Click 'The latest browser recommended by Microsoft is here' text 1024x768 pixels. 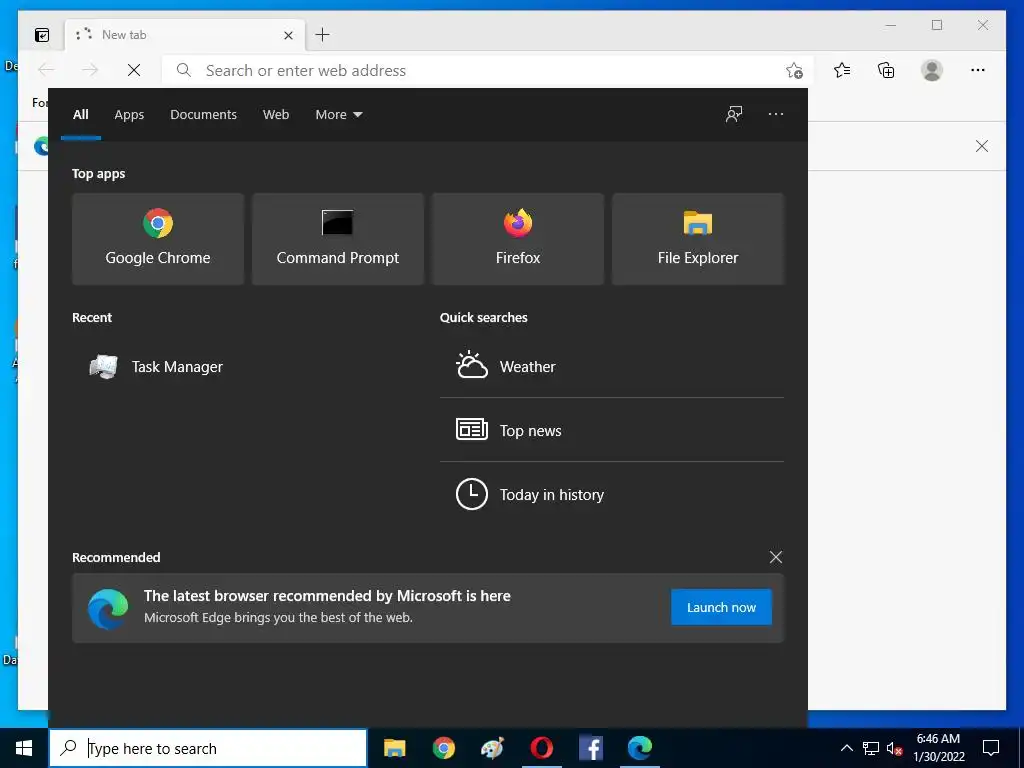coord(327,596)
